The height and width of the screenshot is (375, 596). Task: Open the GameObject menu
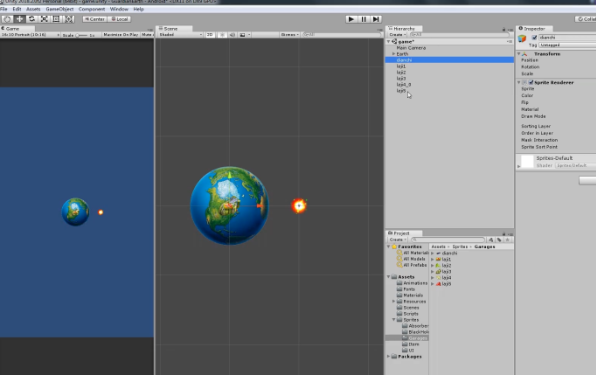coord(59,9)
